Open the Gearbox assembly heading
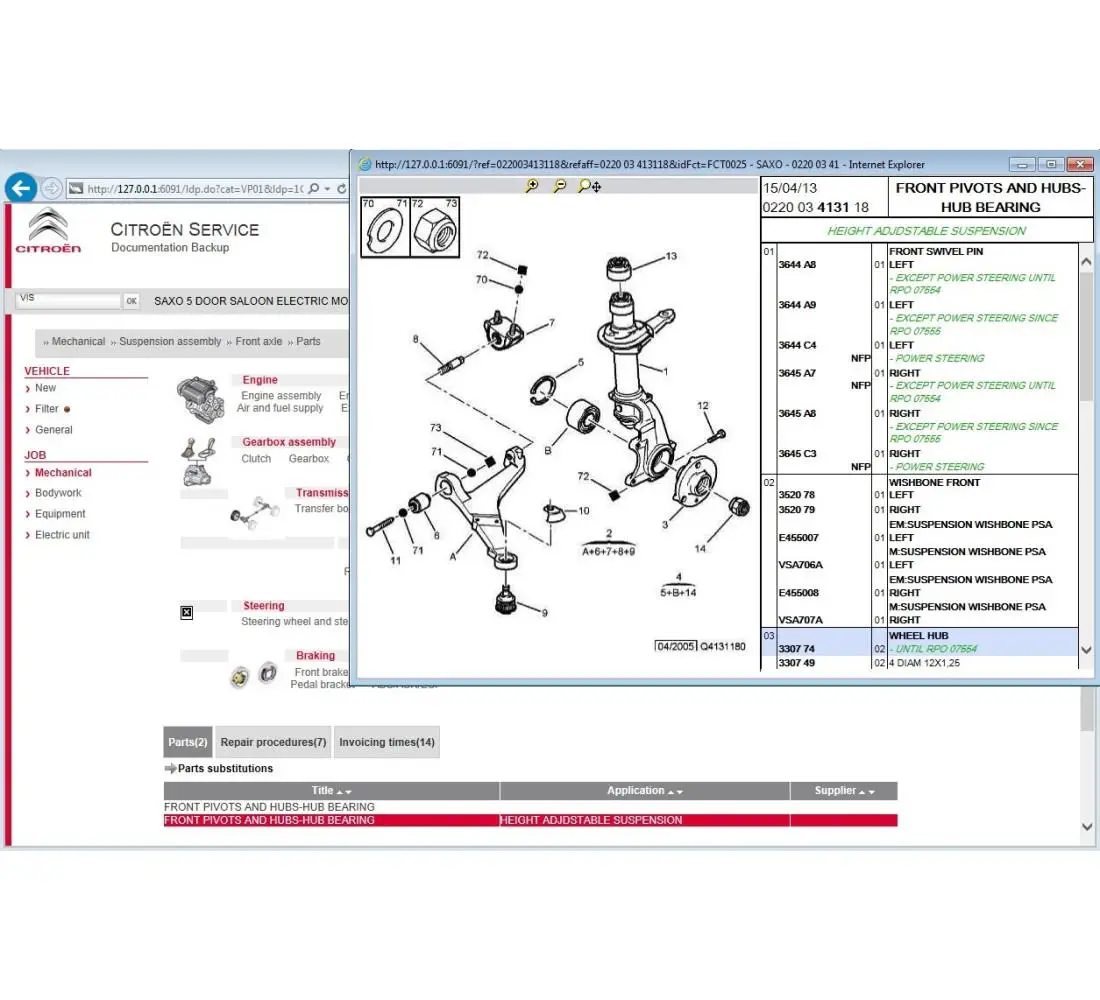Image resolution: width=1100 pixels, height=1000 pixels. pos(289,442)
